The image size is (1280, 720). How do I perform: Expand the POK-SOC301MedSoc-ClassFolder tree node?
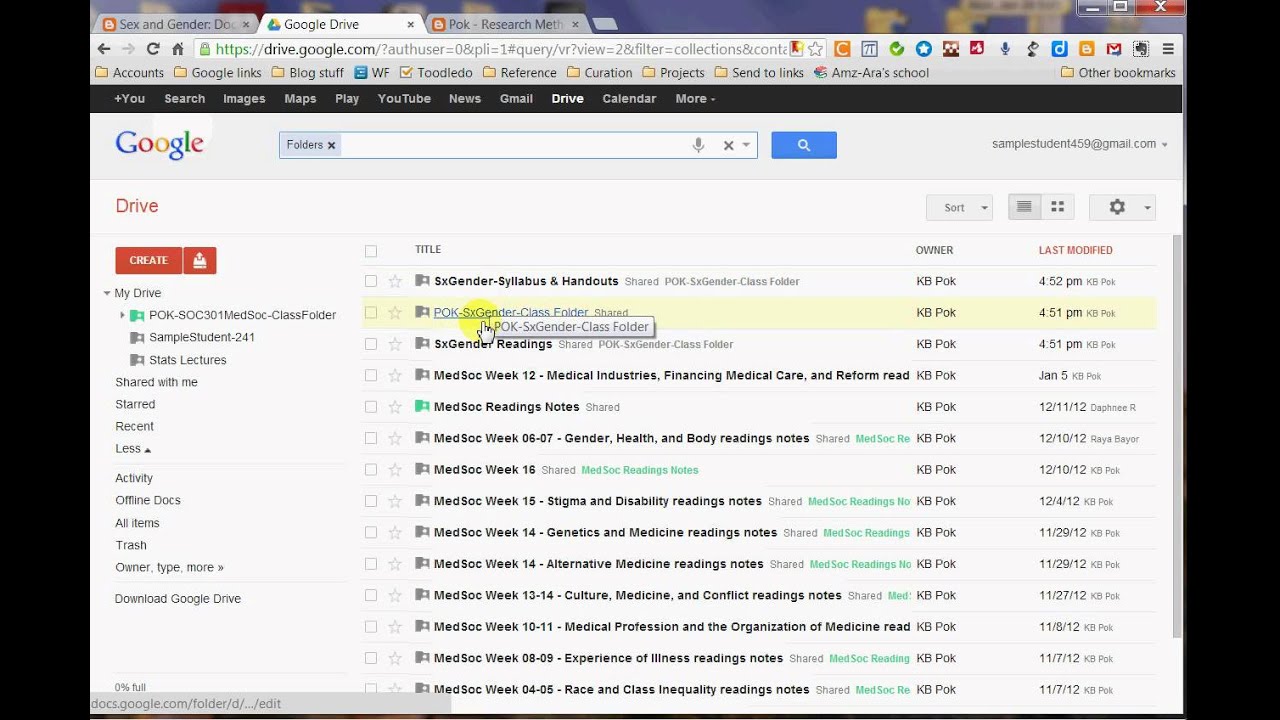click(122, 315)
